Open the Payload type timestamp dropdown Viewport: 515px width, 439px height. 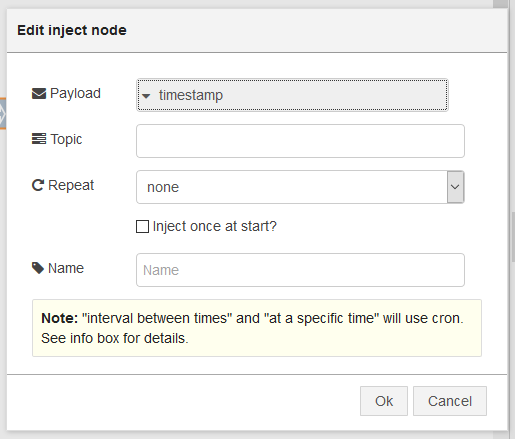(x=292, y=95)
